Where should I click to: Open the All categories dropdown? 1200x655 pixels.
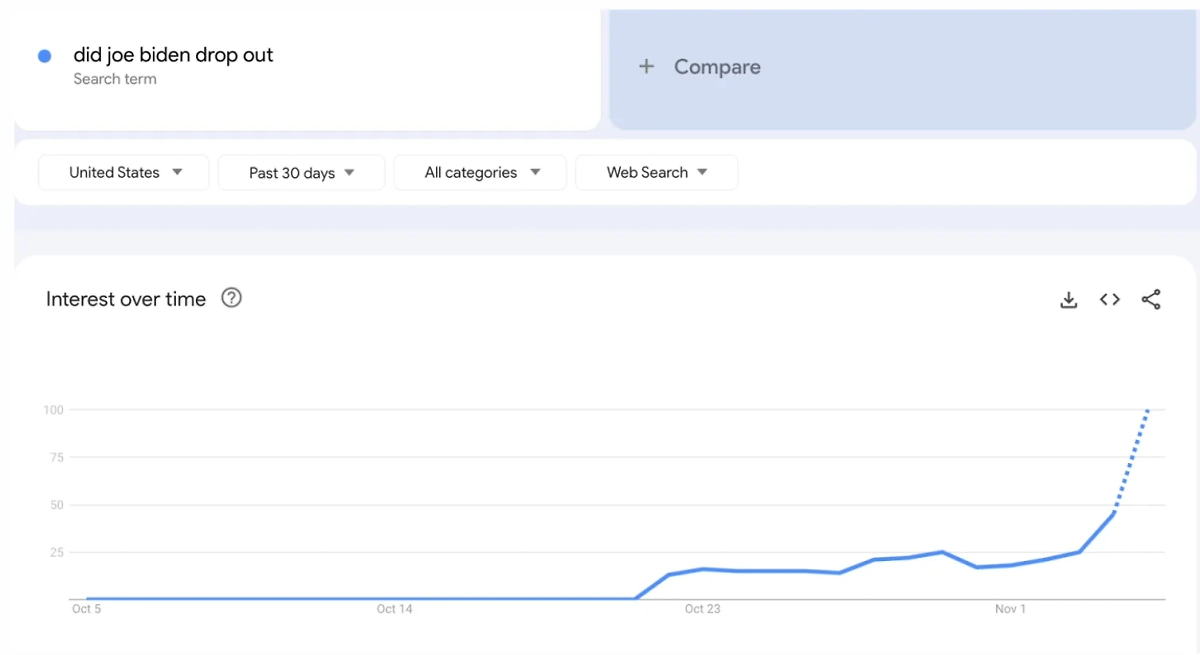[480, 172]
